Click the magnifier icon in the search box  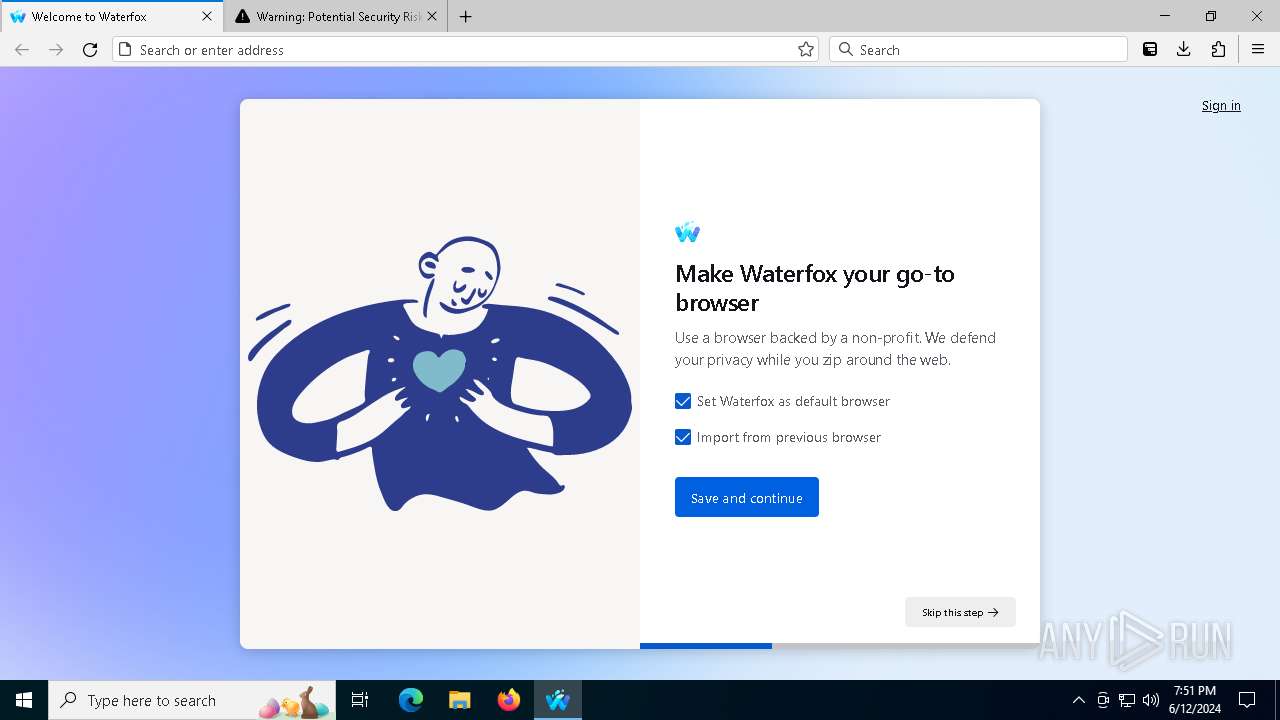(x=846, y=50)
